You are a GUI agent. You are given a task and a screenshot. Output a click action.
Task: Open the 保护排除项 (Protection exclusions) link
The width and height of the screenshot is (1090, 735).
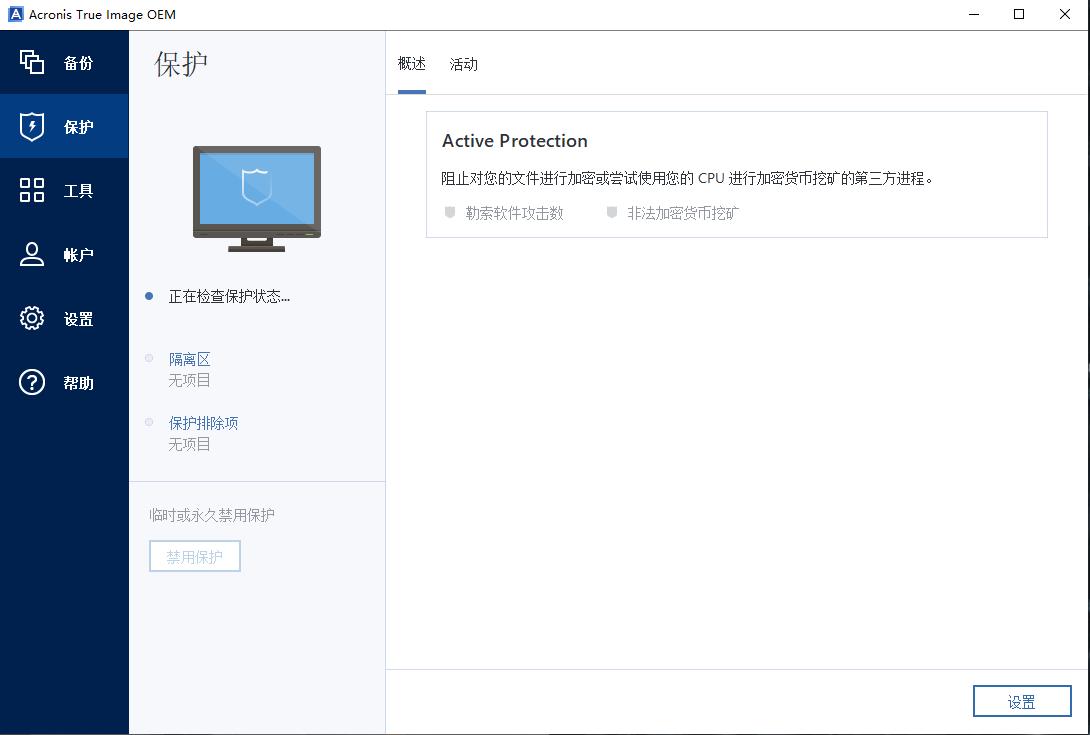[x=205, y=423]
